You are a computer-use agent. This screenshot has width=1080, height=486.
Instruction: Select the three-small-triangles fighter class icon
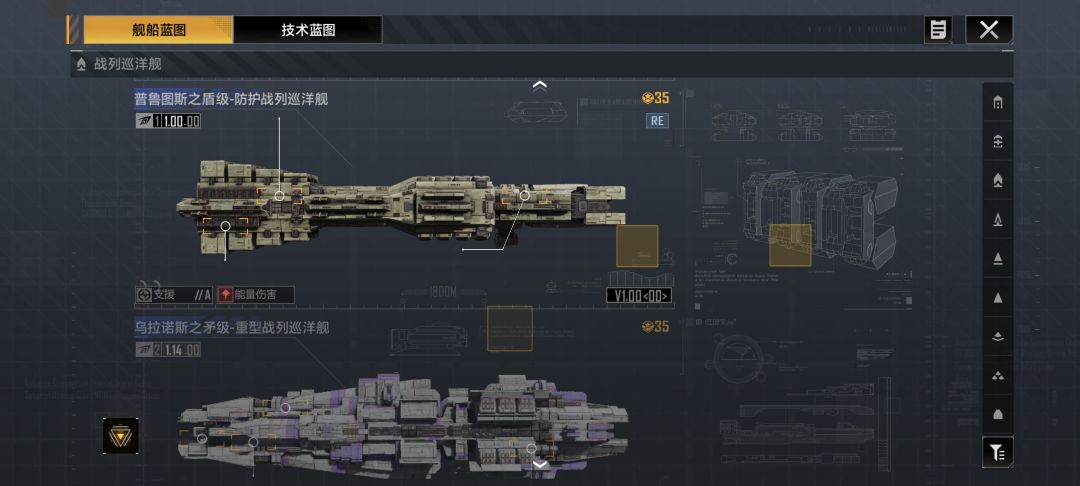pos(997,376)
